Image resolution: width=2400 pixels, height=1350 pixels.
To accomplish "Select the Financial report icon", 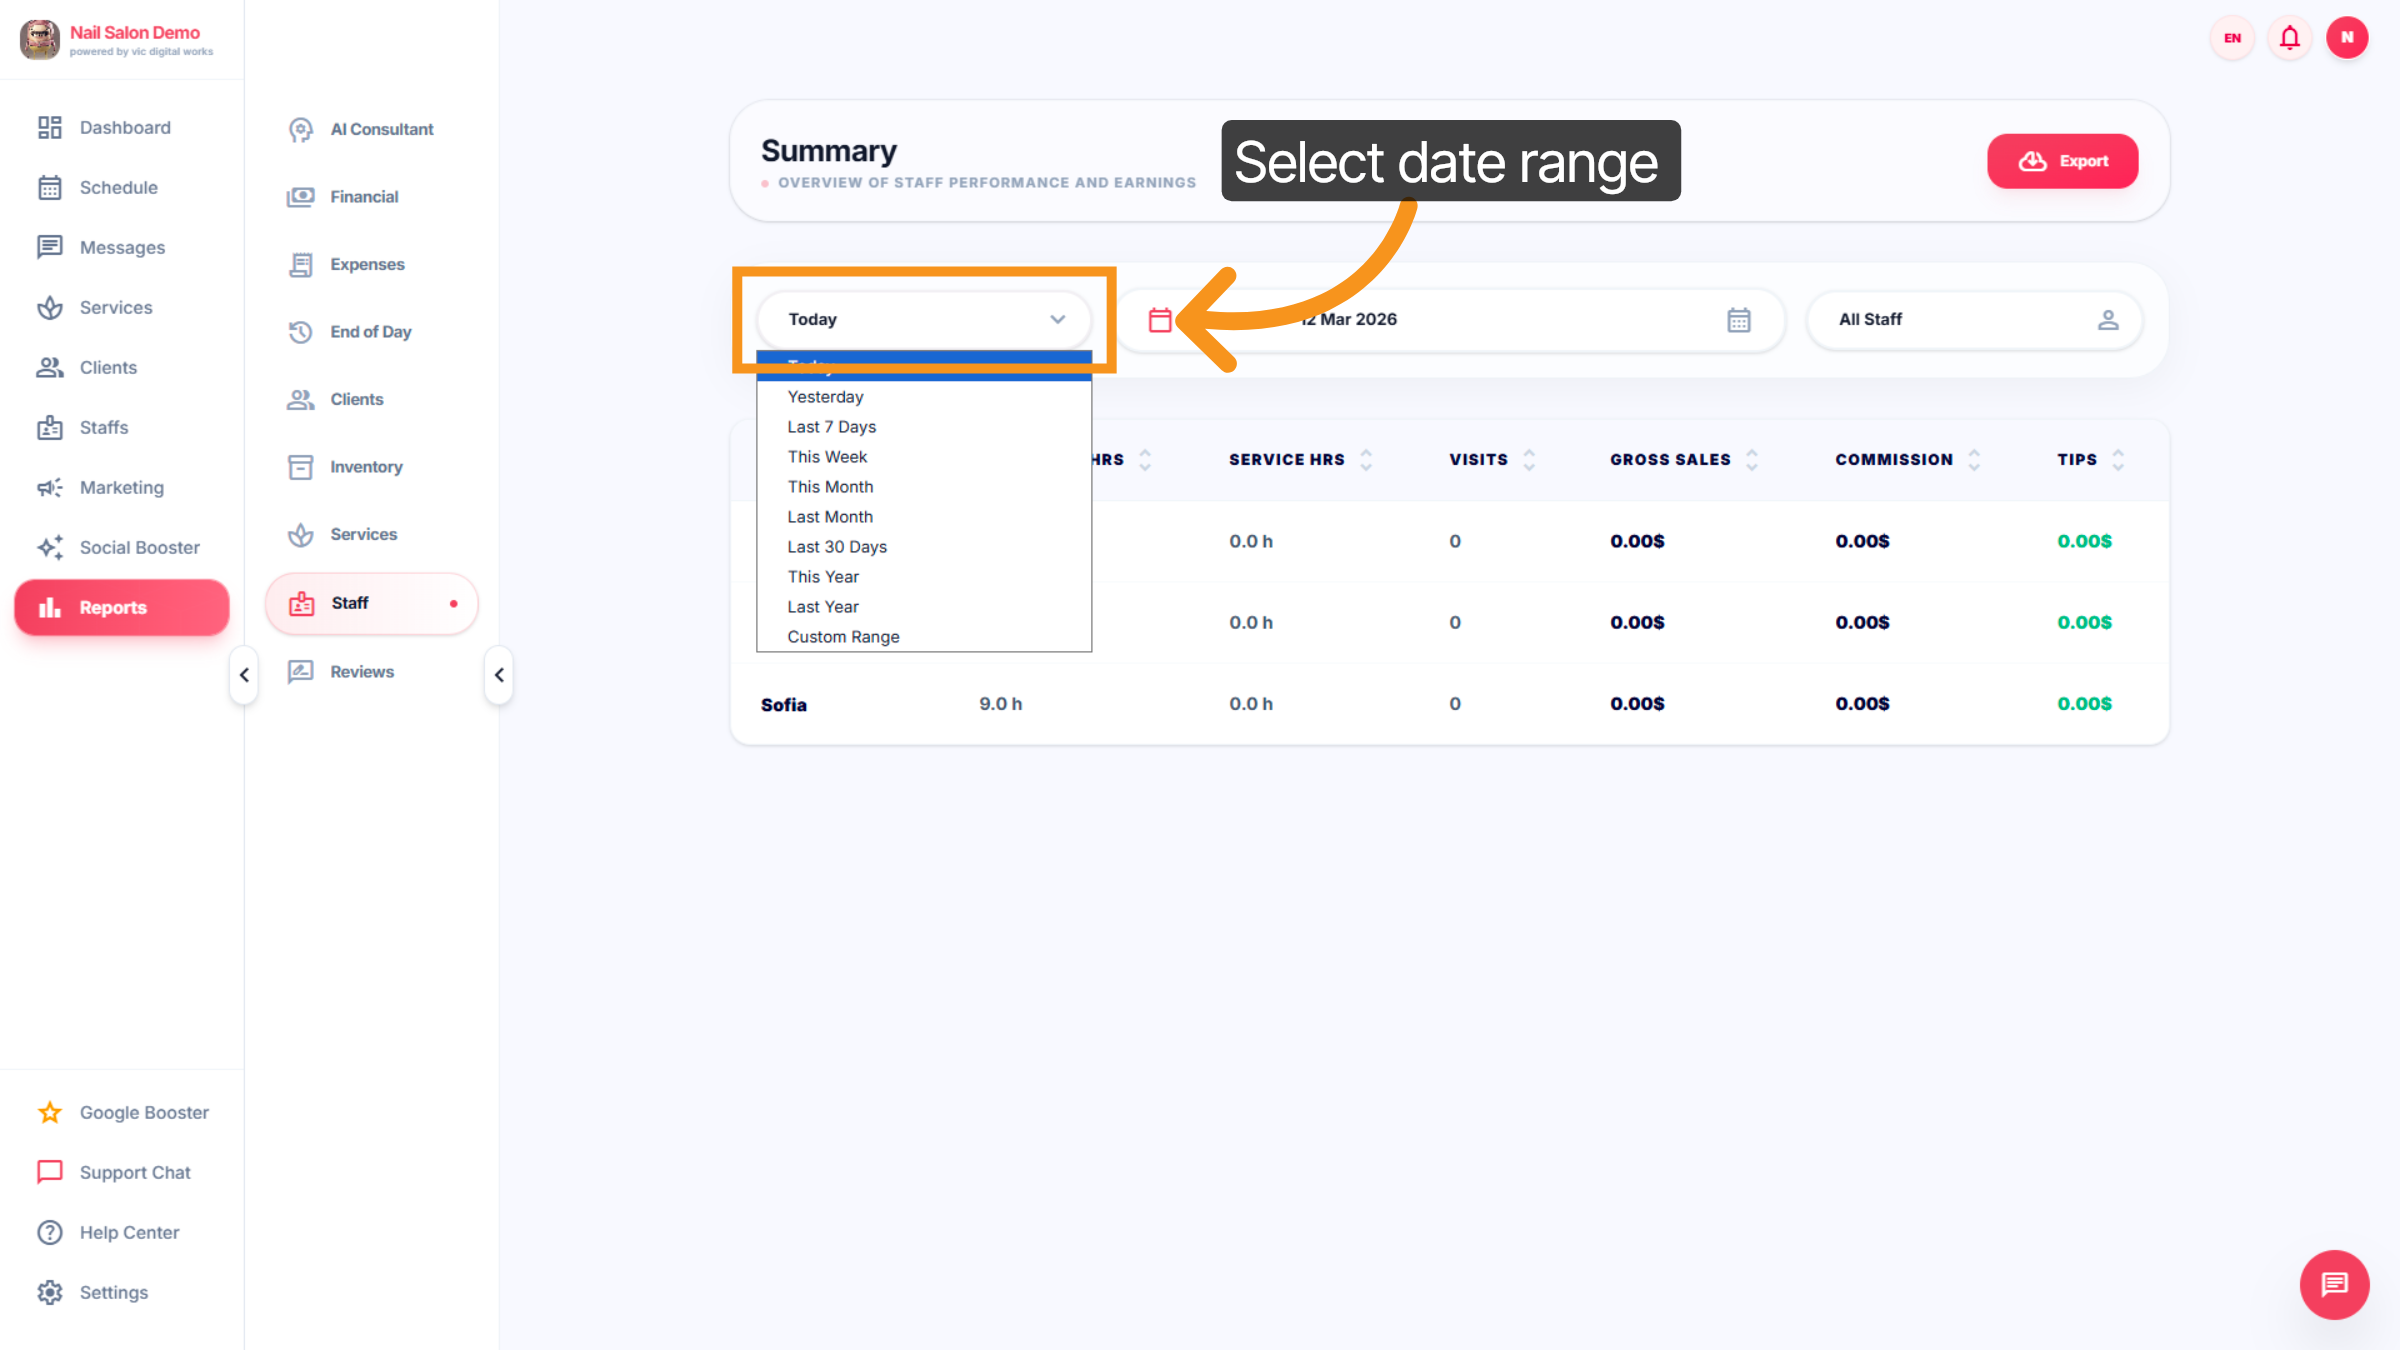I will (x=301, y=196).
